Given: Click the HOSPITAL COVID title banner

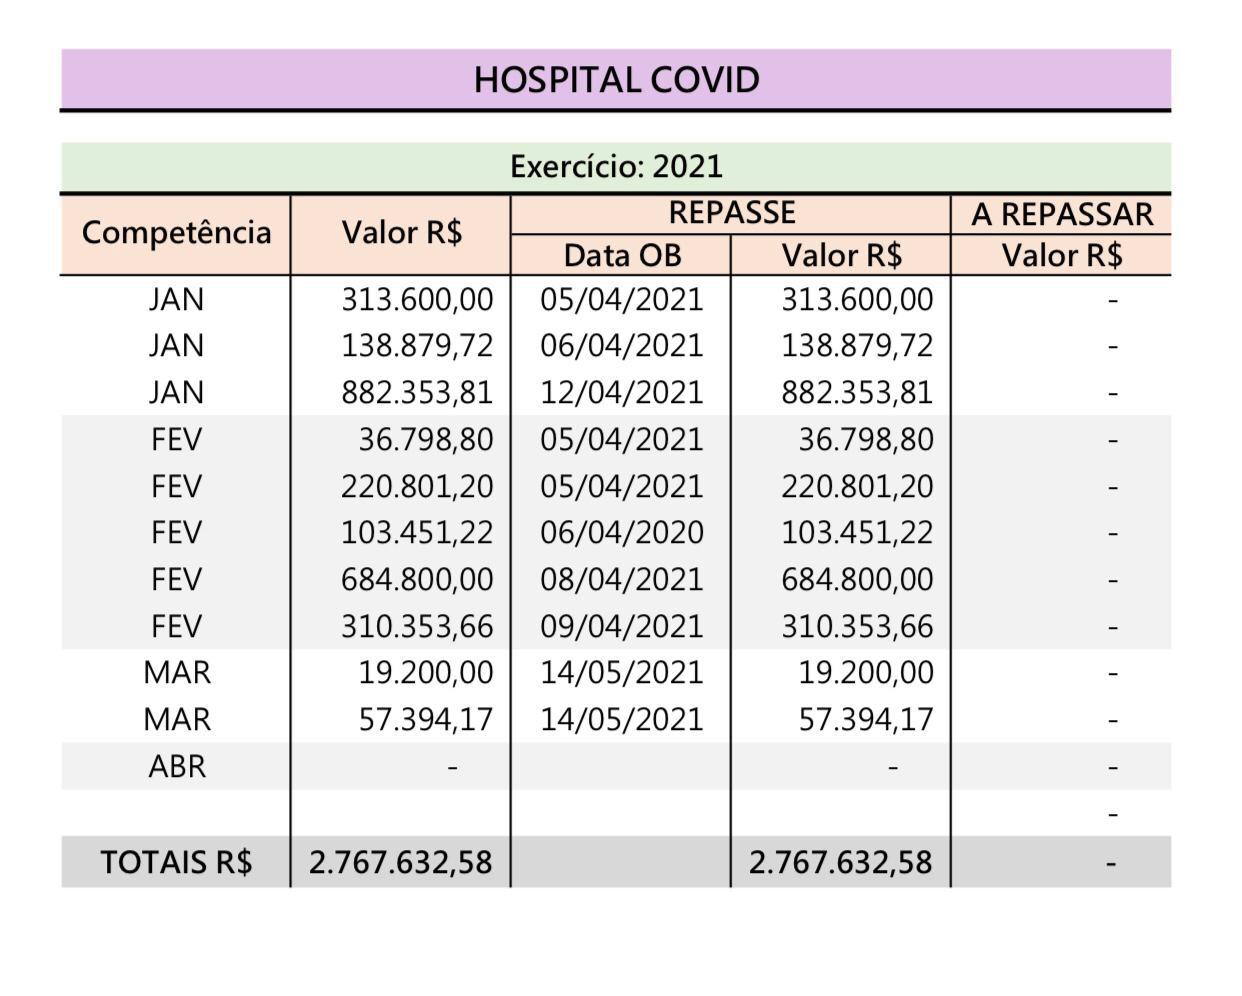Looking at the screenshot, I should click(616, 79).
